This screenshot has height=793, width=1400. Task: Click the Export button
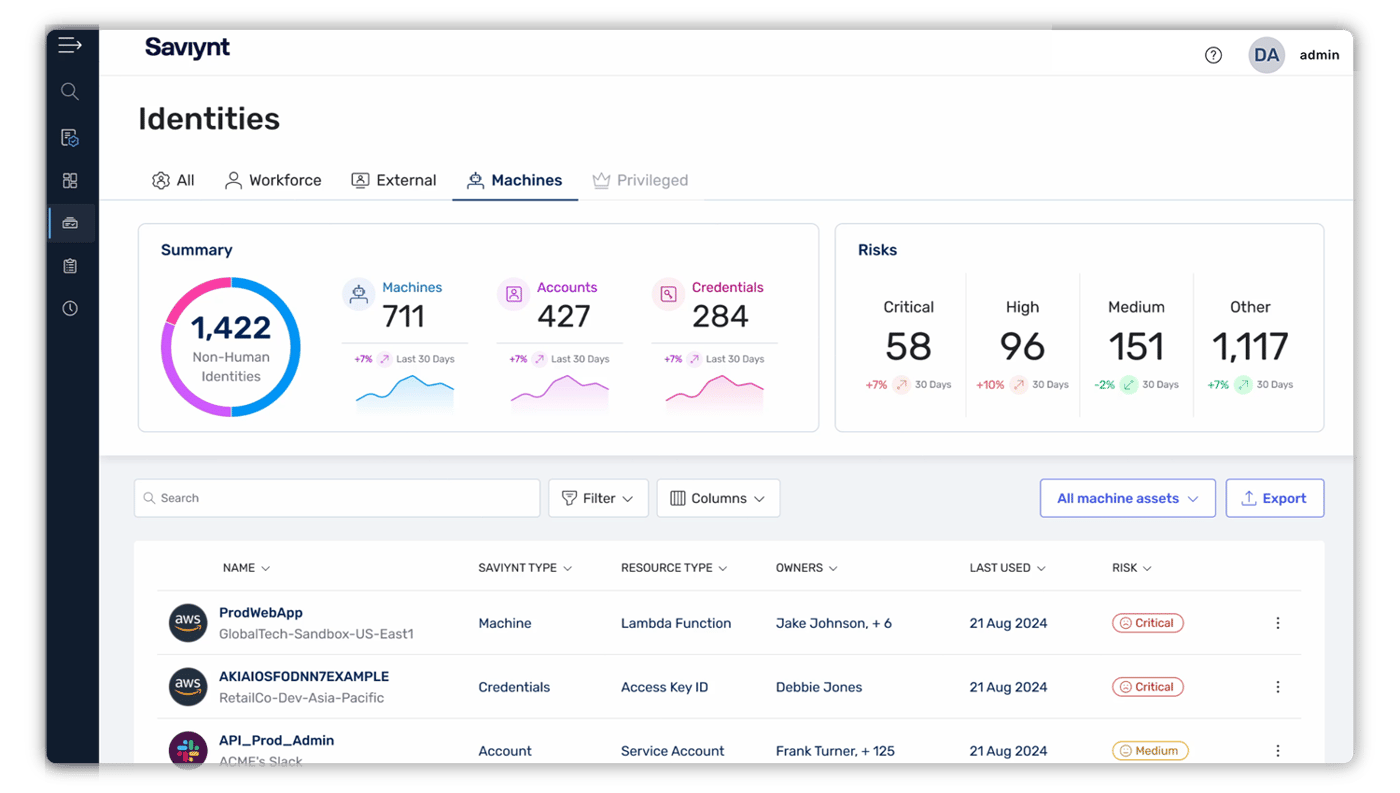pyautogui.click(x=1275, y=498)
